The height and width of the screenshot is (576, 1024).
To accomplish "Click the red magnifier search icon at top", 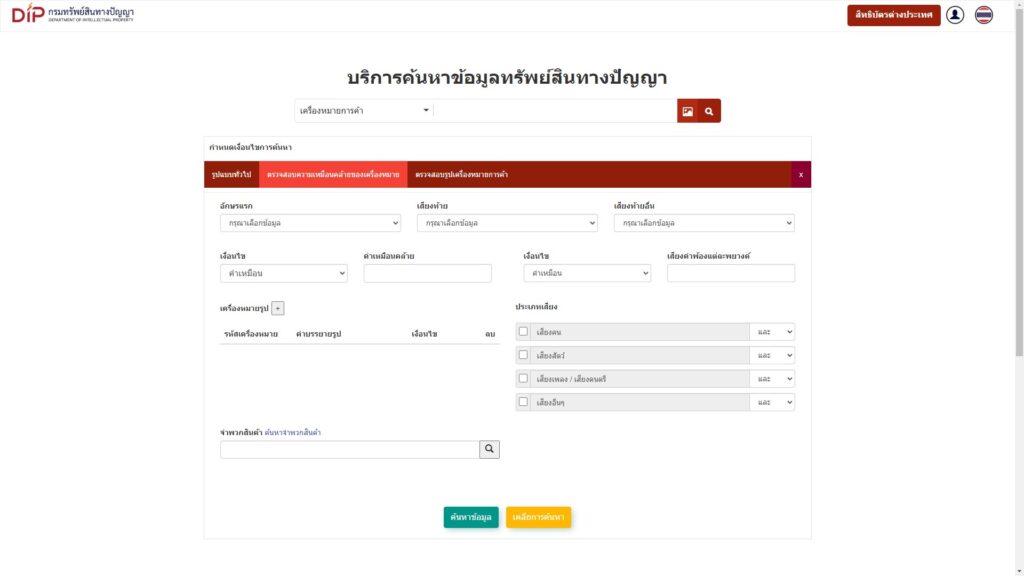I will 709,111.
